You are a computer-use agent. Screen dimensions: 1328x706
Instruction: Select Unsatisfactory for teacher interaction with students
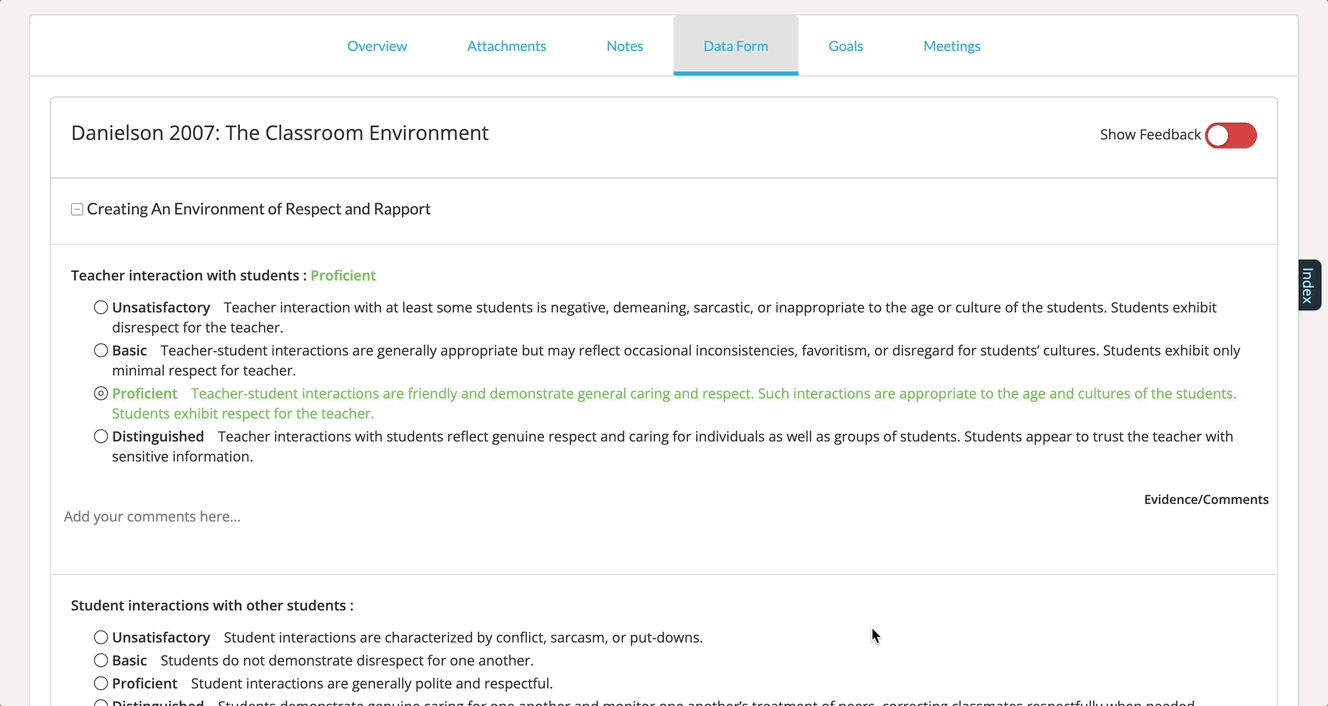tap(101, 308)
